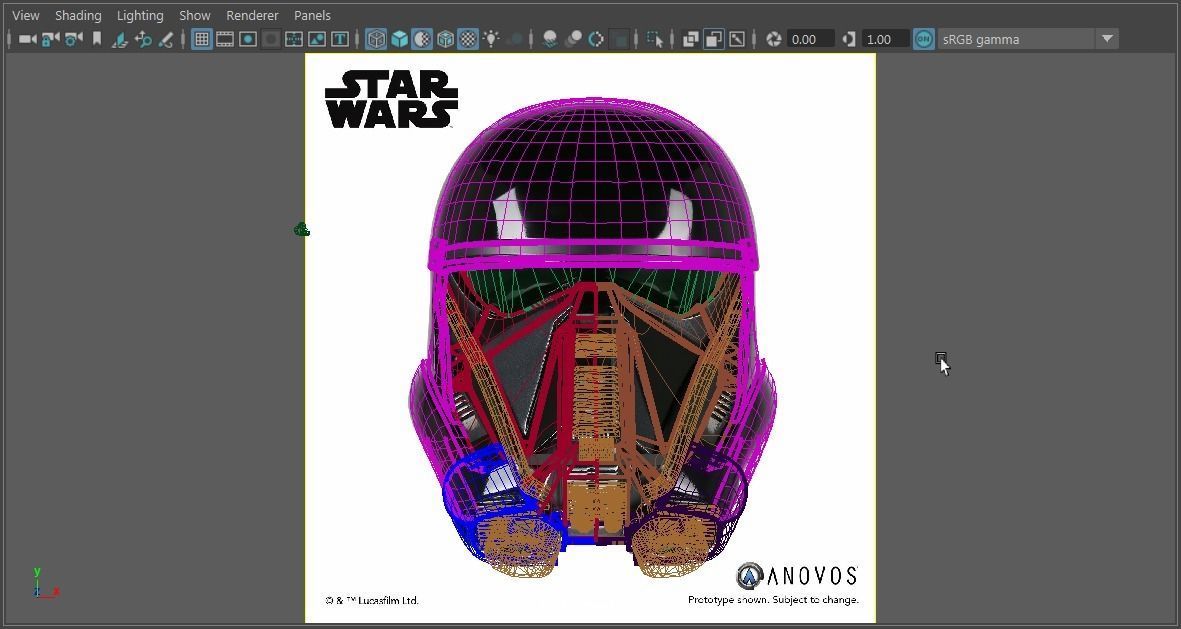Toggle Use Default Material icon
Image resolution: width=1181 pixels, height=629 pixels.
[422, 39]
